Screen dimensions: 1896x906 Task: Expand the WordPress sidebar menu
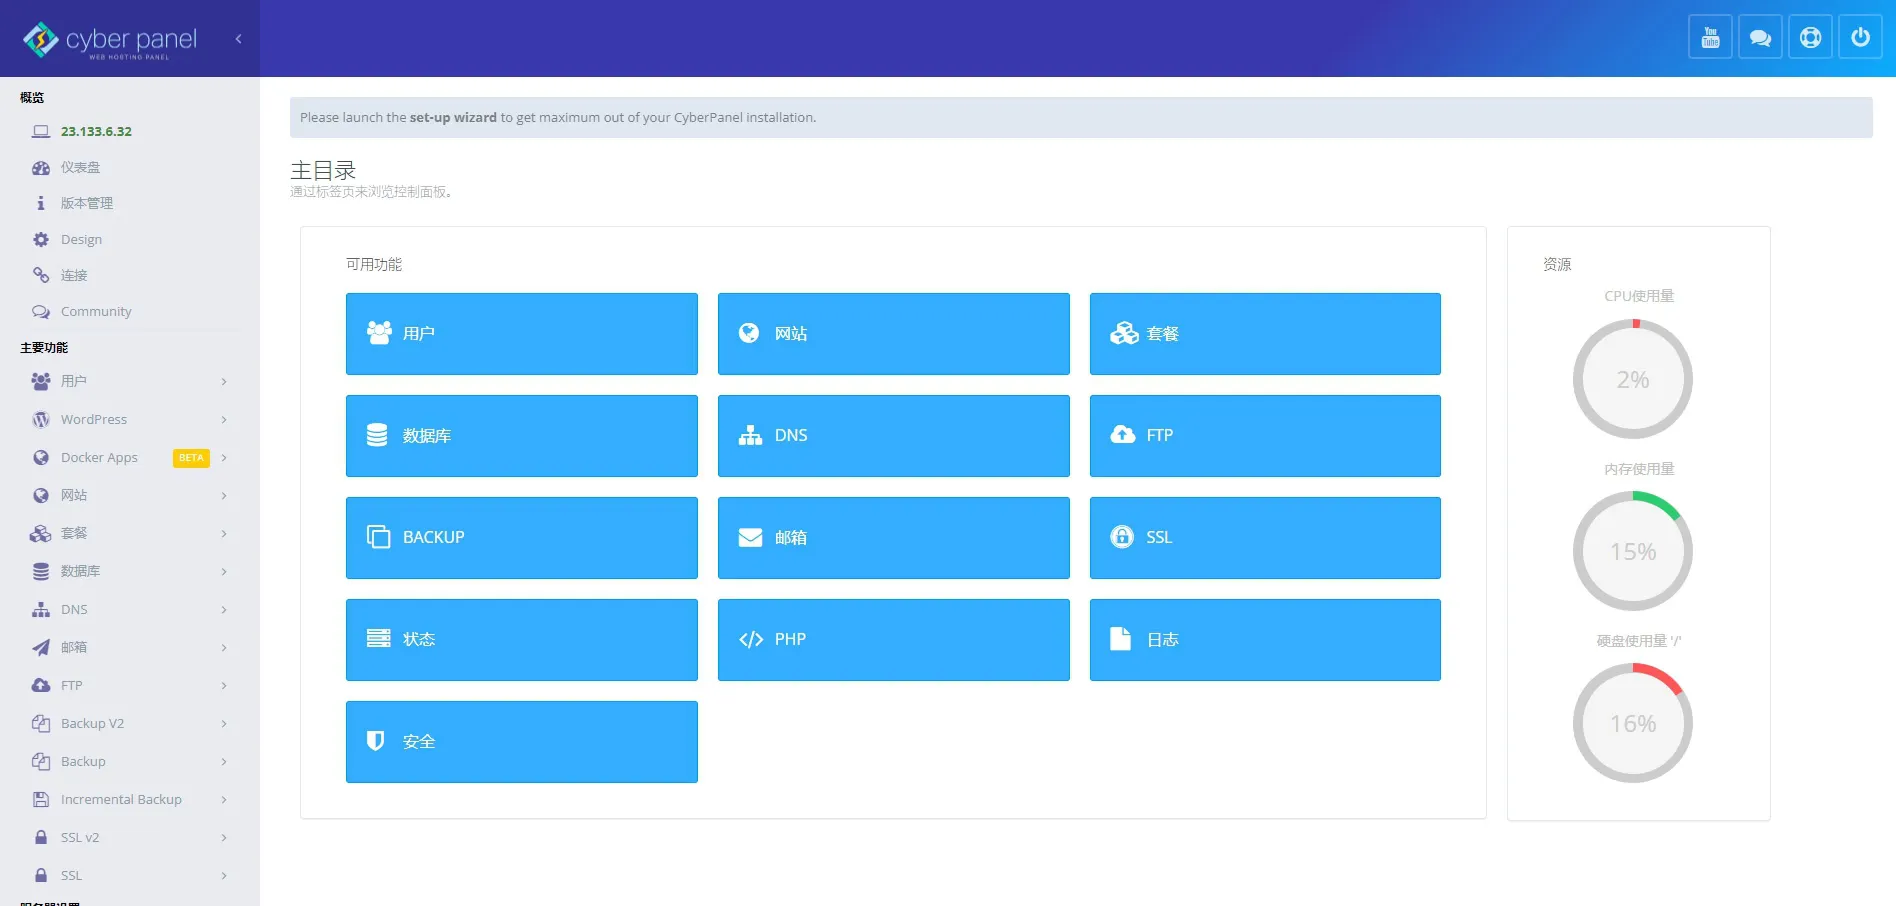coord(130,420)
